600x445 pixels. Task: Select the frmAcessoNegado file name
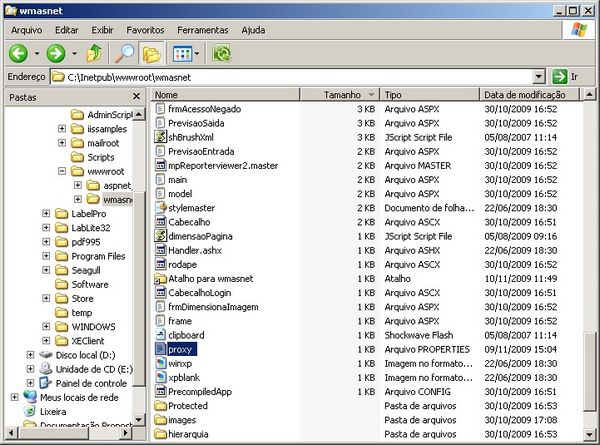click(204, 109)
